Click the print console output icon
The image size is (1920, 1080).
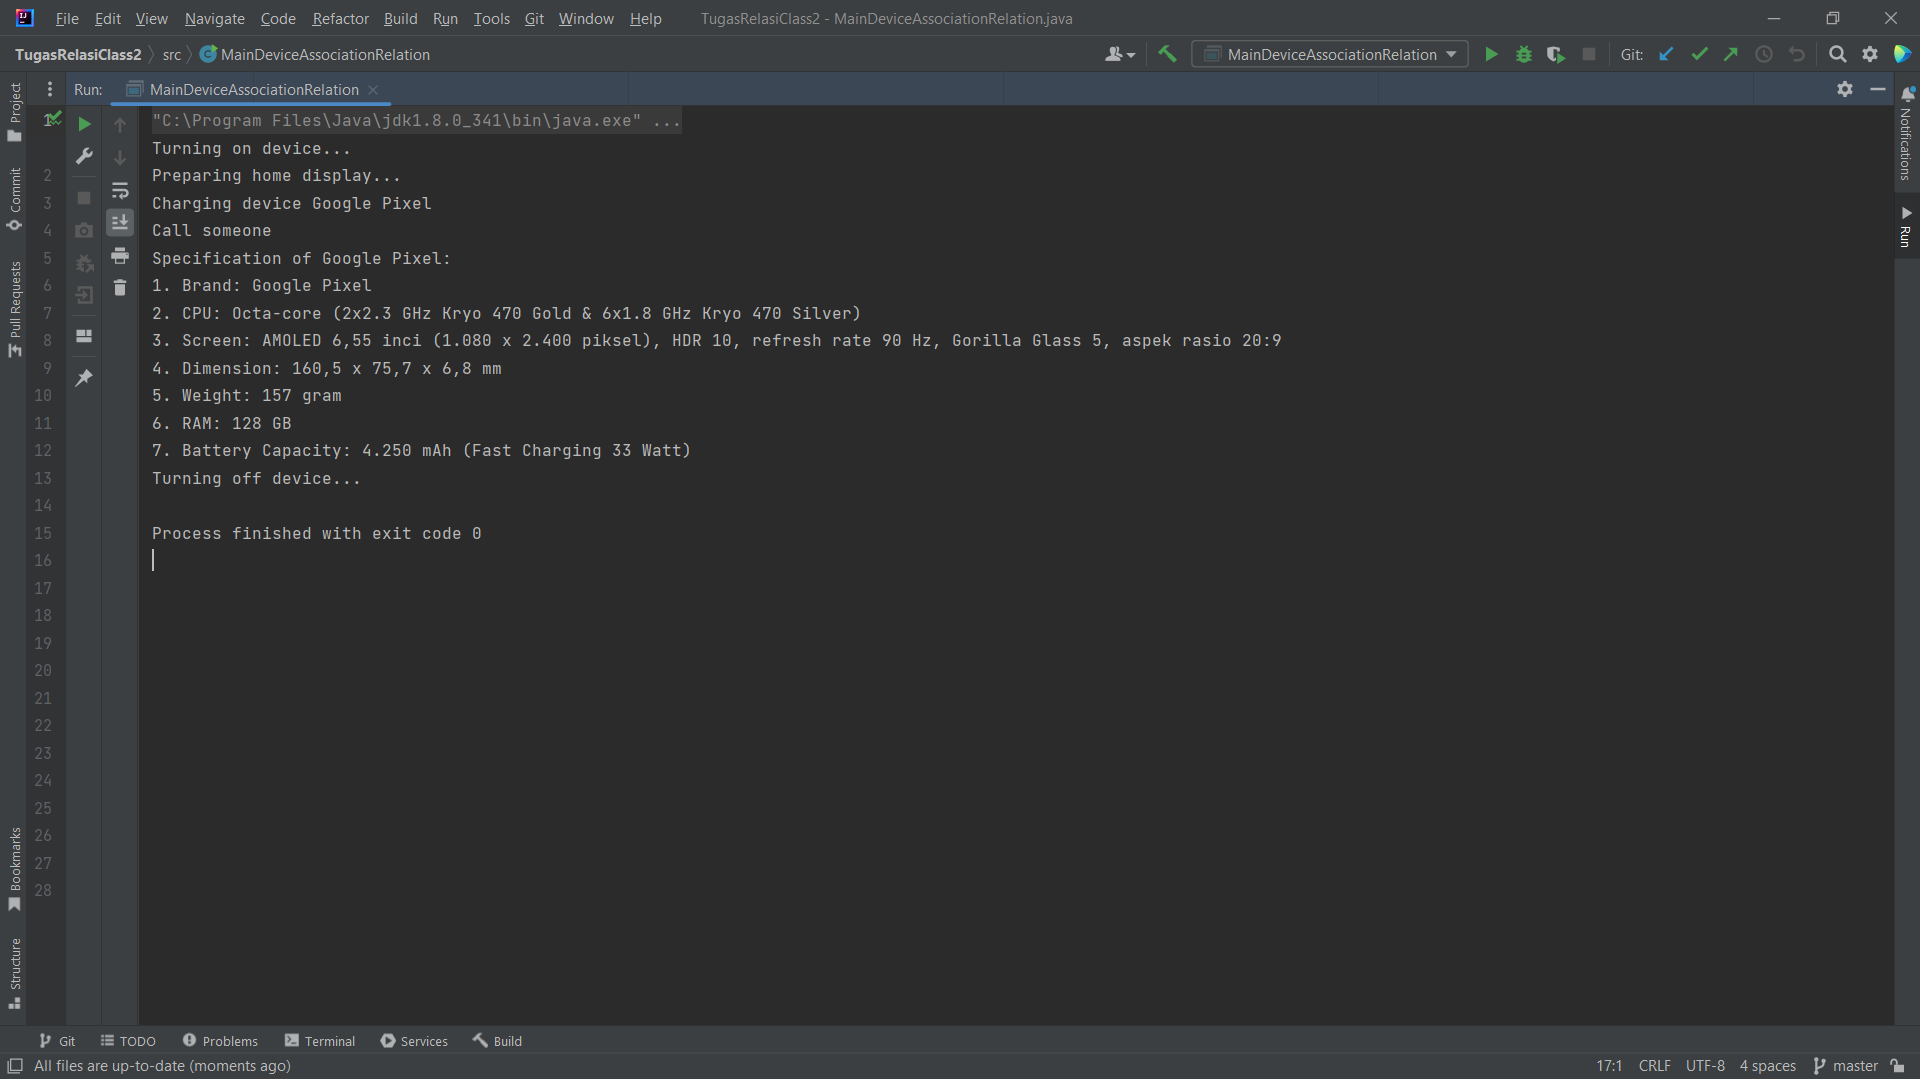click(x=120, y=256)
